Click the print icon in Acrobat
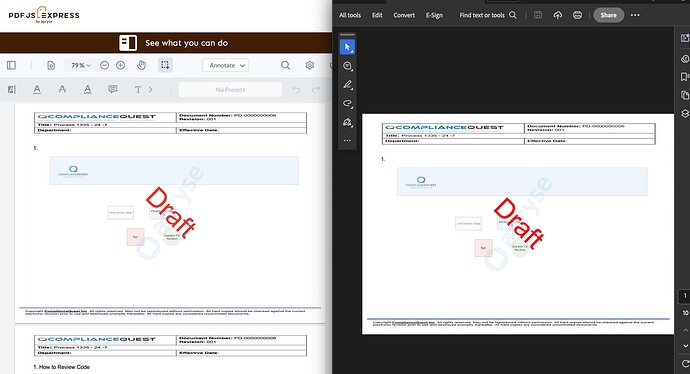The width and height of the screenshot is (690, 374). pyautogui.click(x=577, y=15)
